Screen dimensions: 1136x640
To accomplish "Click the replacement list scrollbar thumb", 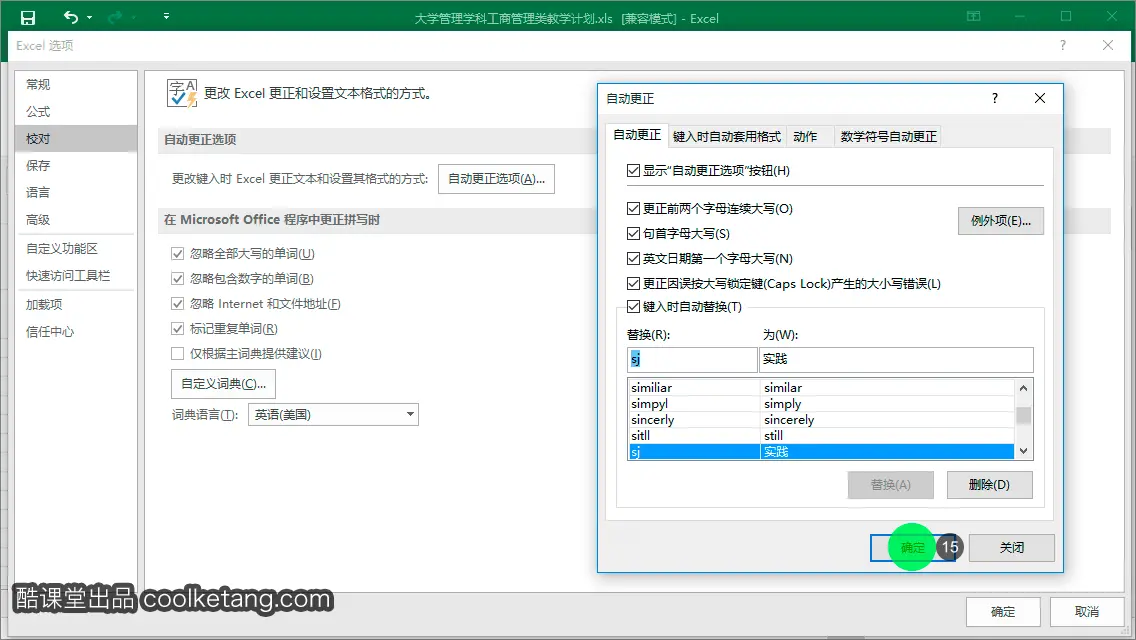I will coord(1023,415).
